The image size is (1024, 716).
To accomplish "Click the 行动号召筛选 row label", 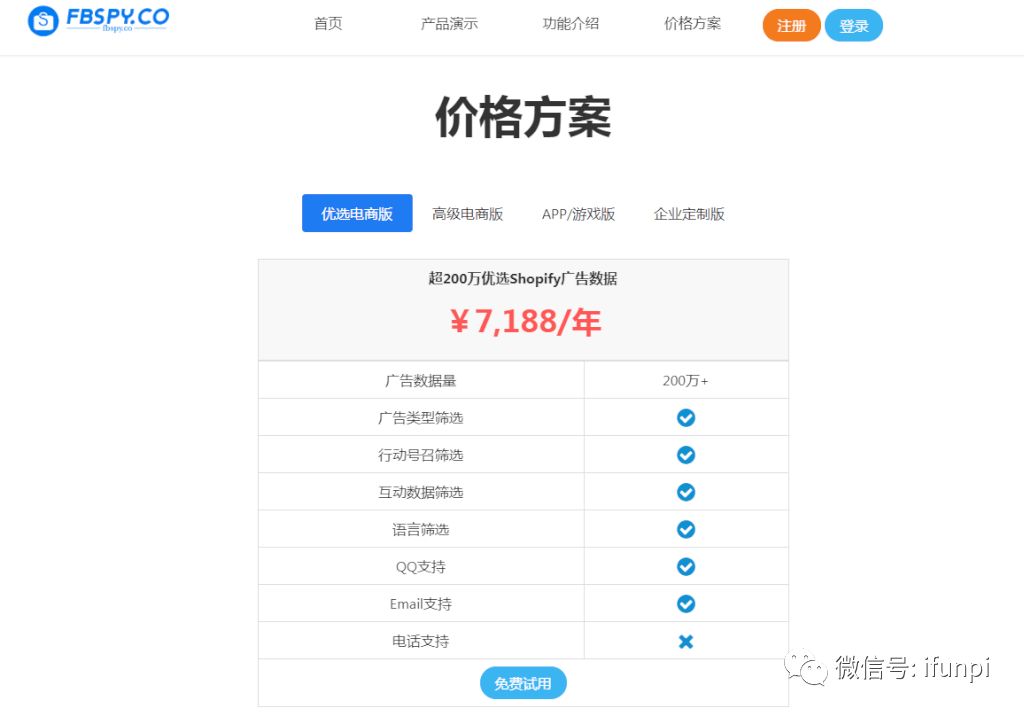I will (x=421, y=455).
